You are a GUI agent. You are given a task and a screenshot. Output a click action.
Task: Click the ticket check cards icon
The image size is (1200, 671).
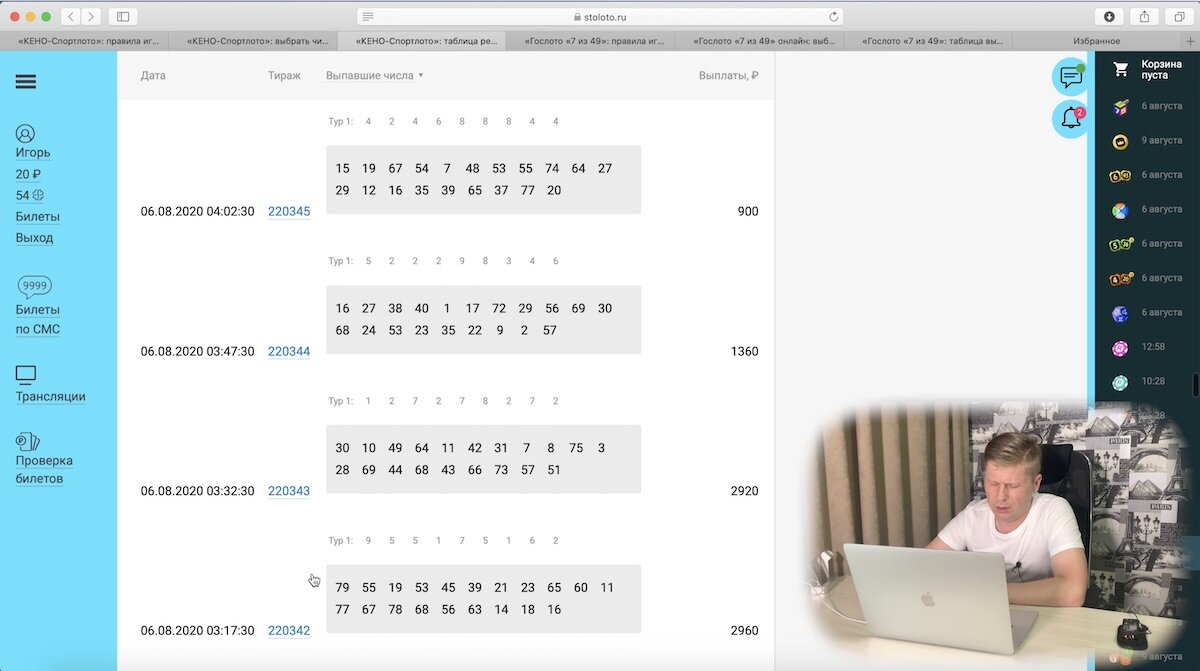(28, 441)
